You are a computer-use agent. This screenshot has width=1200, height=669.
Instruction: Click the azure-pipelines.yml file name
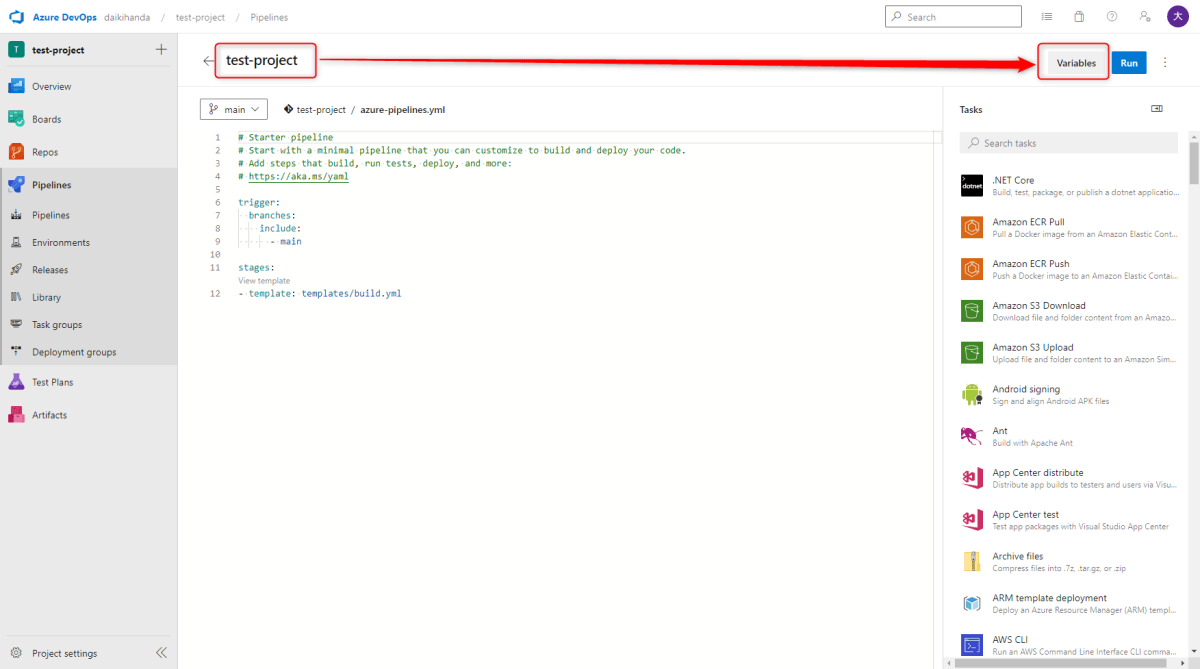402,110
